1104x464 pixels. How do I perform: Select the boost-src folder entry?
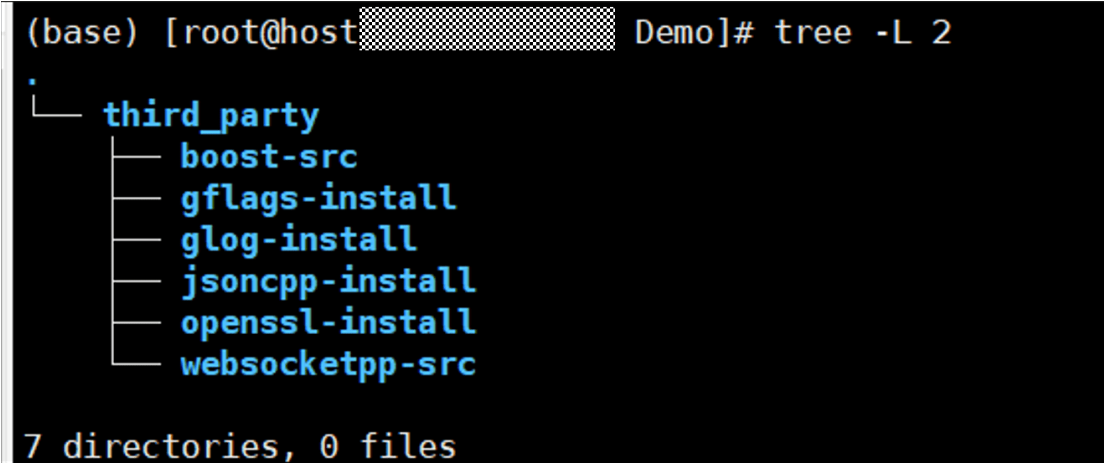268,157
